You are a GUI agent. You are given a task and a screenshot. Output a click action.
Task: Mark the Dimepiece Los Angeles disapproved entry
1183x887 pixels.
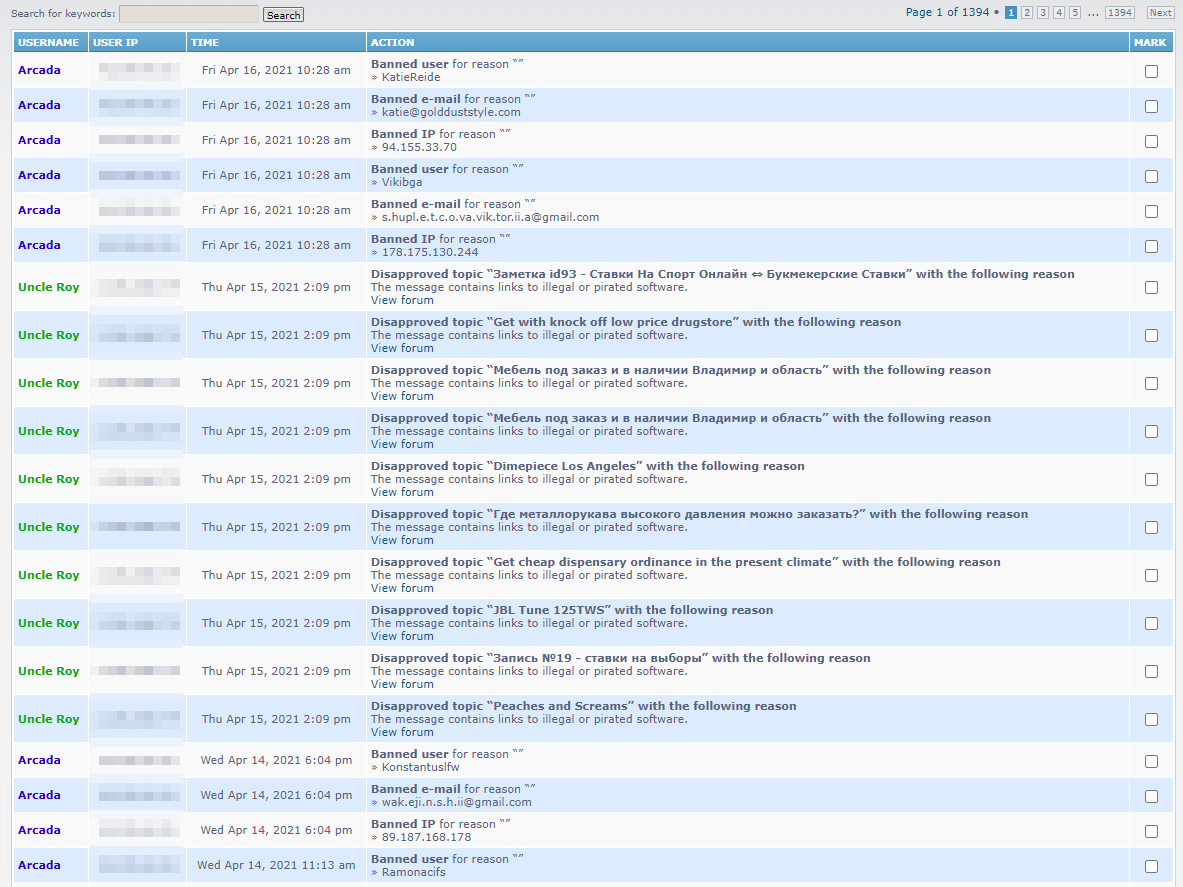coord(1151,480)
